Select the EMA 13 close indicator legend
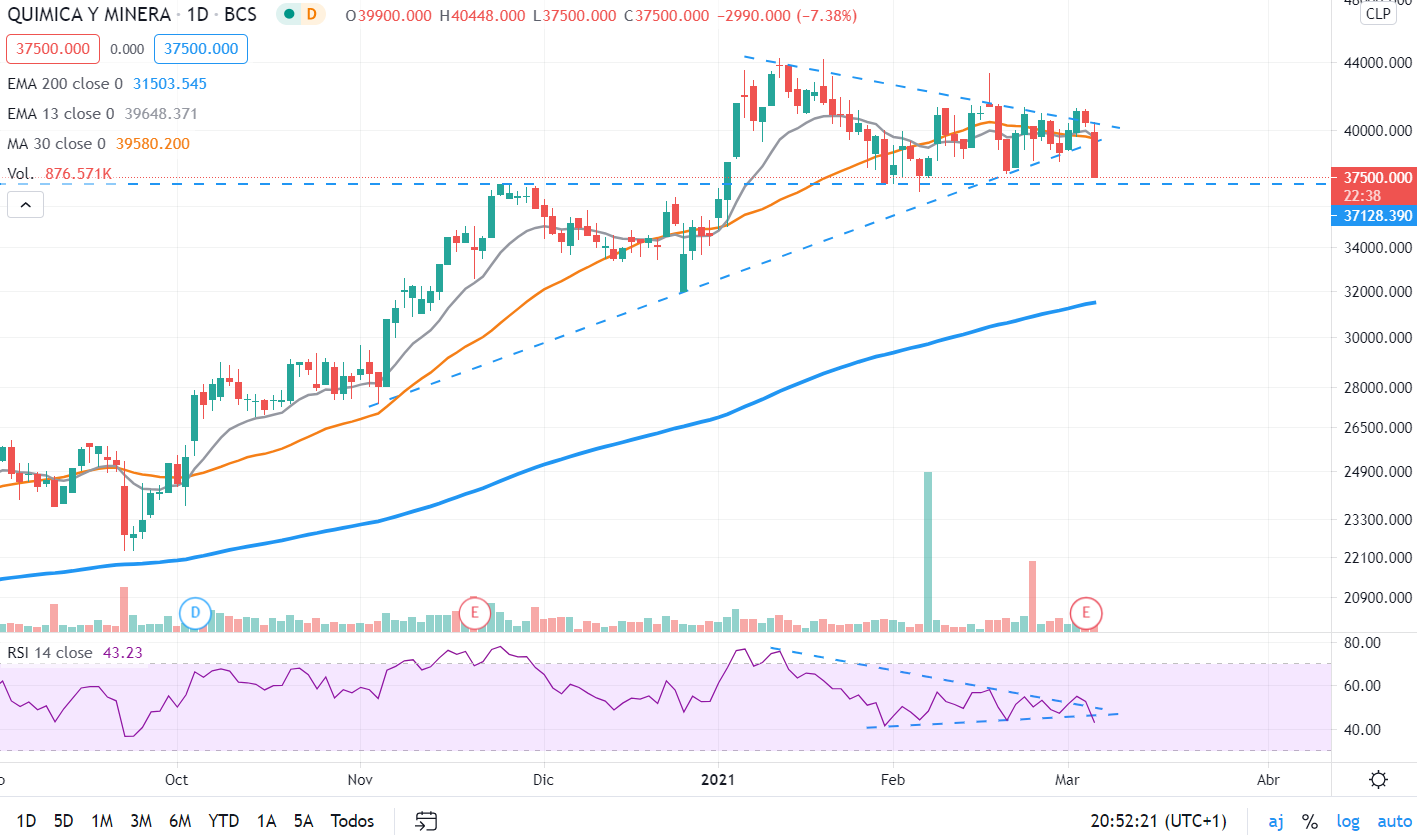 pyautogui.click(x=61, y=114)
